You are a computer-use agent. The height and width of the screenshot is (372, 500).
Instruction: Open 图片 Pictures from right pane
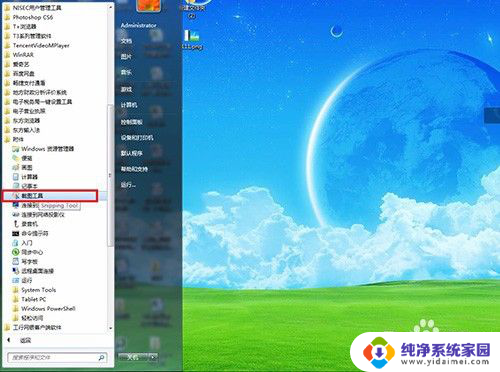pos(126,56)
